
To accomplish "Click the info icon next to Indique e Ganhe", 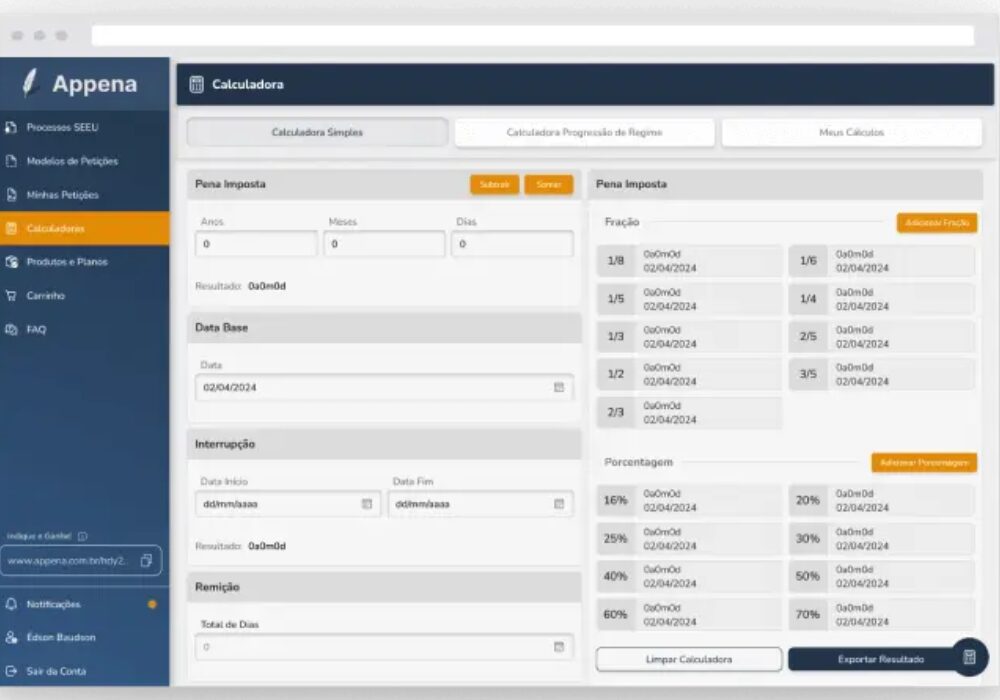I will tap(82, 536).
